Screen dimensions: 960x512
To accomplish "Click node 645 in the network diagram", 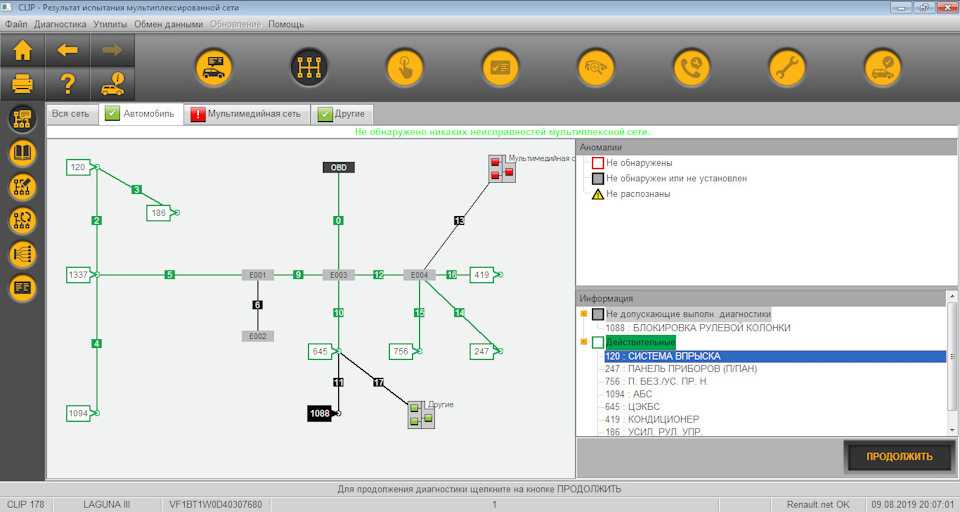I will tap(320, 351).
